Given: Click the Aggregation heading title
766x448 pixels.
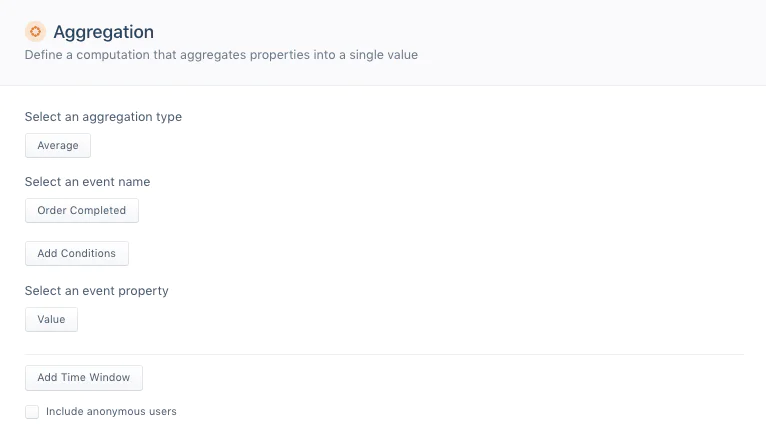Looking at the screenshot, I should click(x=104, y=33).
